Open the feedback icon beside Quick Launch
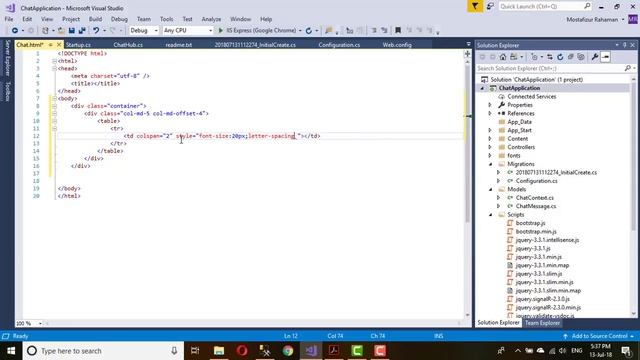This screenshot has height=360, width=640. pyautogui.click(x=490, y=7)
